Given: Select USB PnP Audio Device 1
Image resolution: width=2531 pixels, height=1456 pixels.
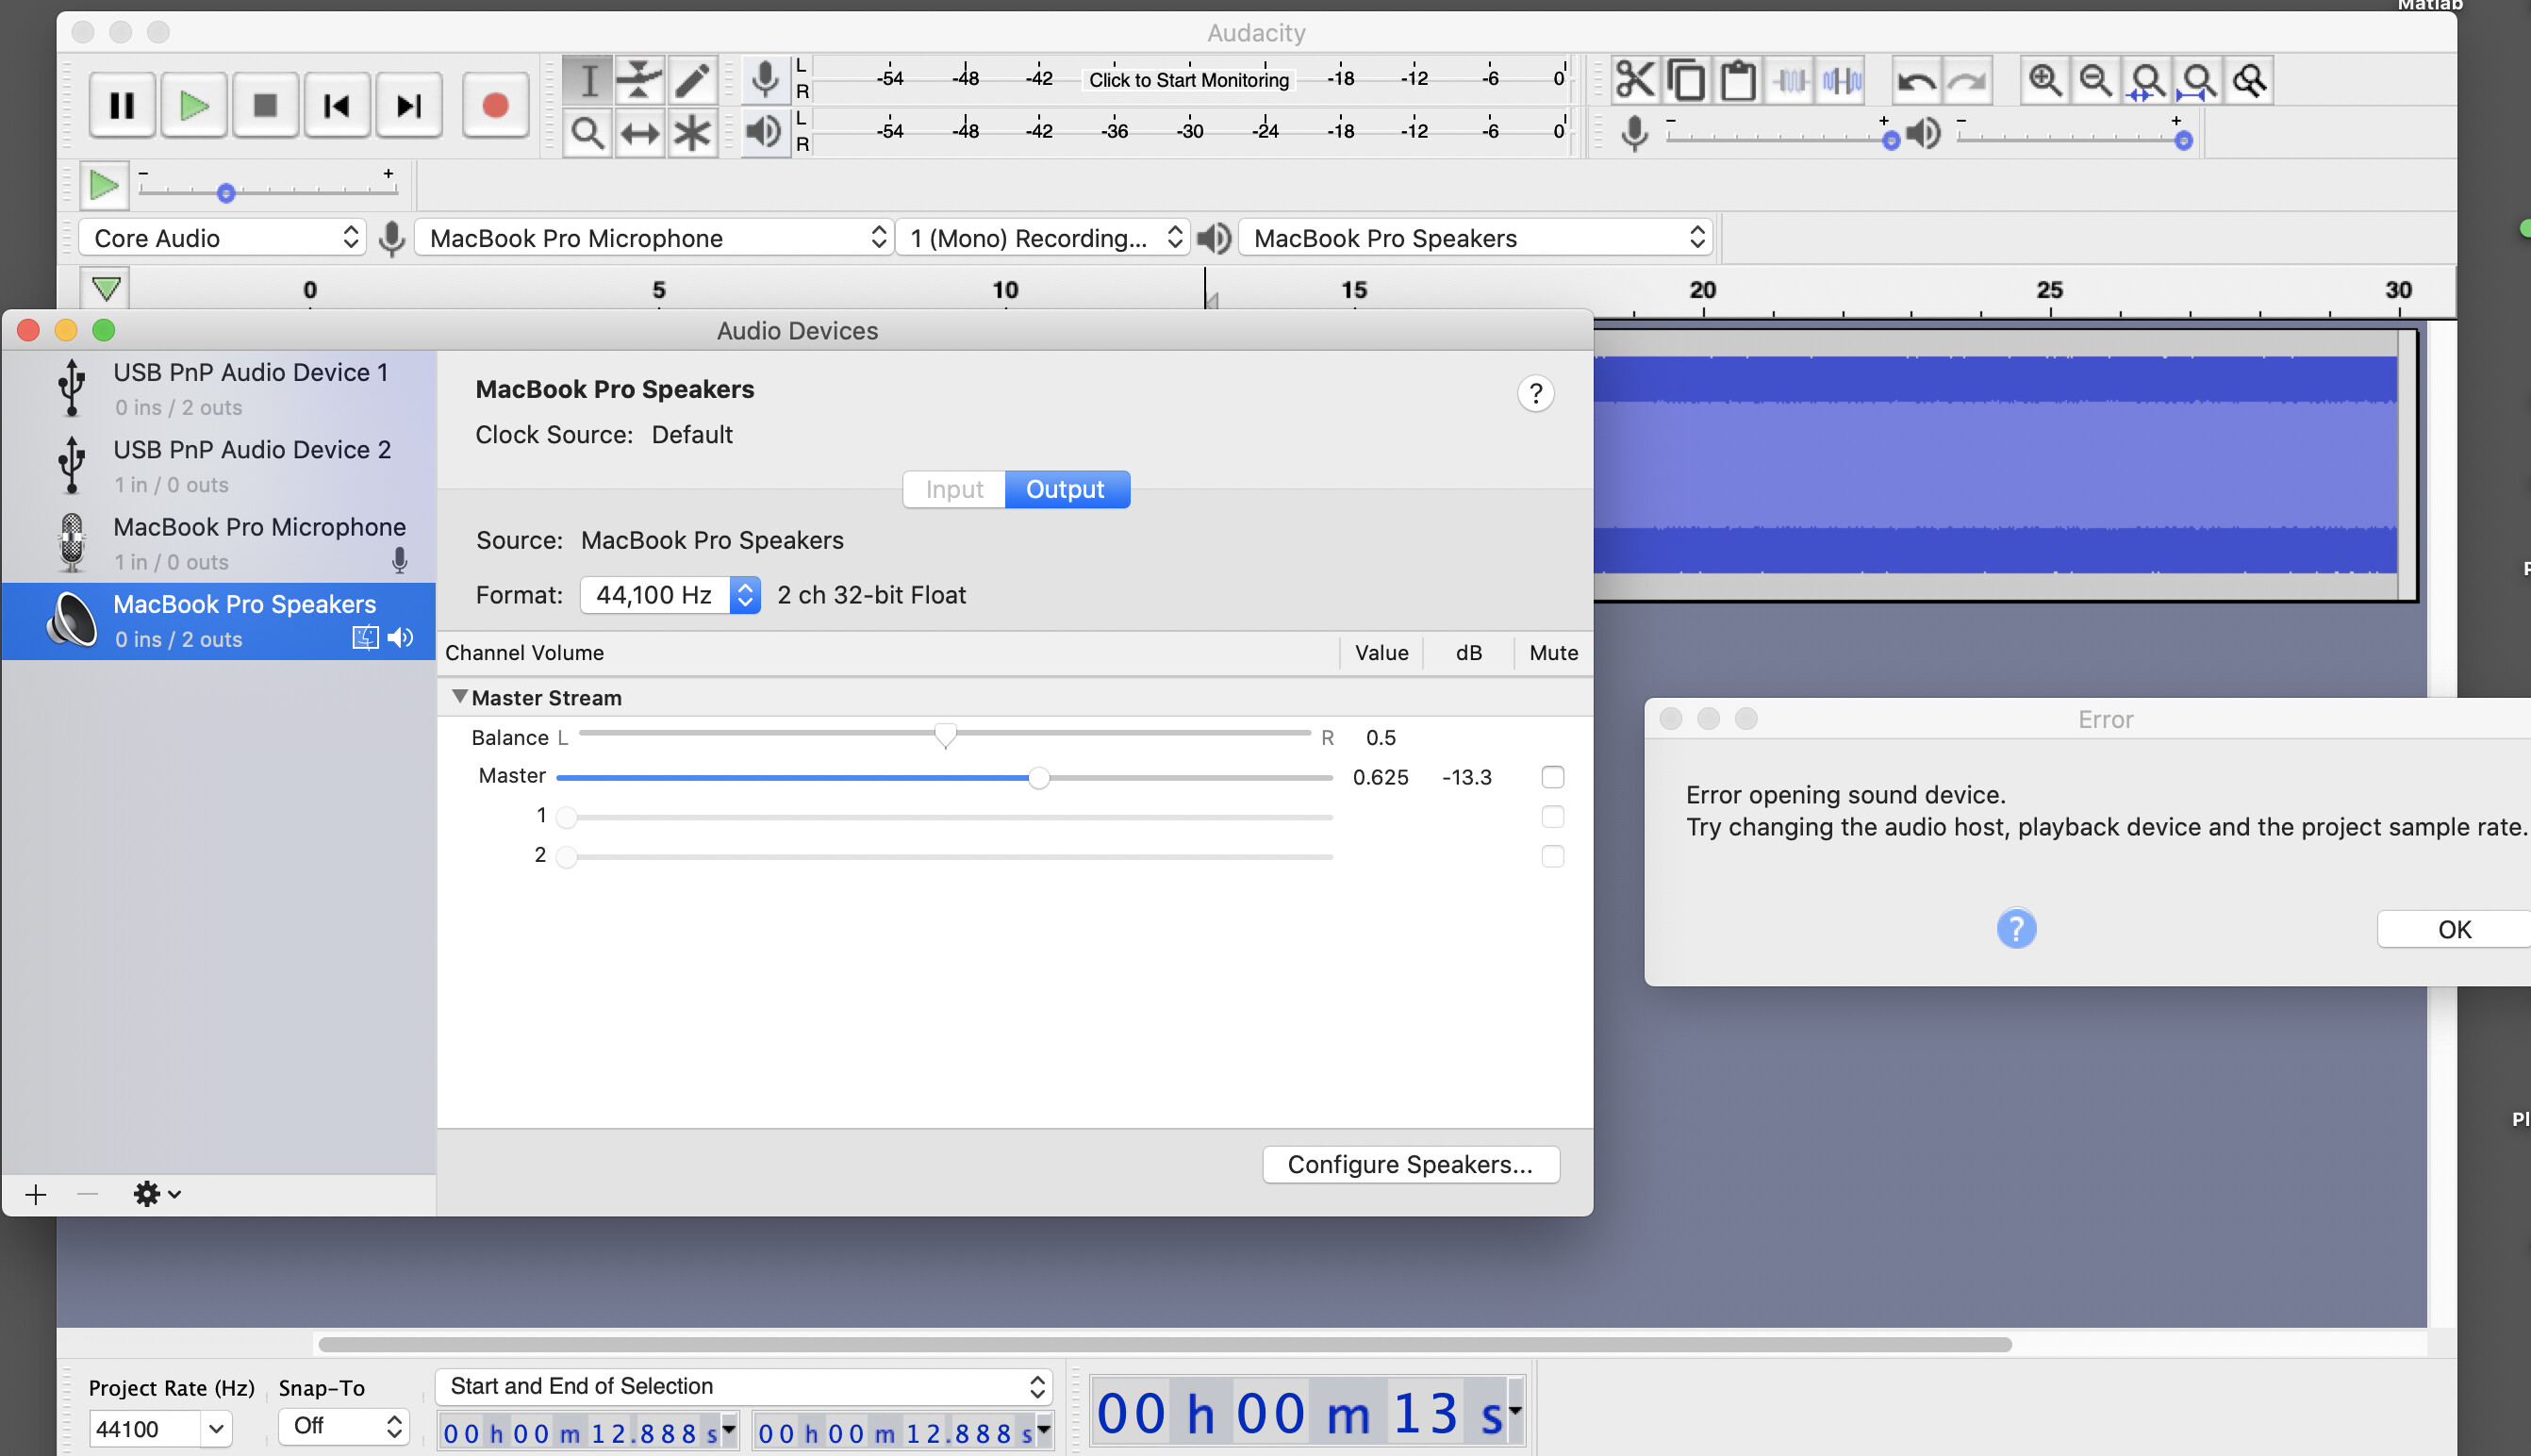Looking at the screenshot, I should pyautogui.click(x=219, y=389).
